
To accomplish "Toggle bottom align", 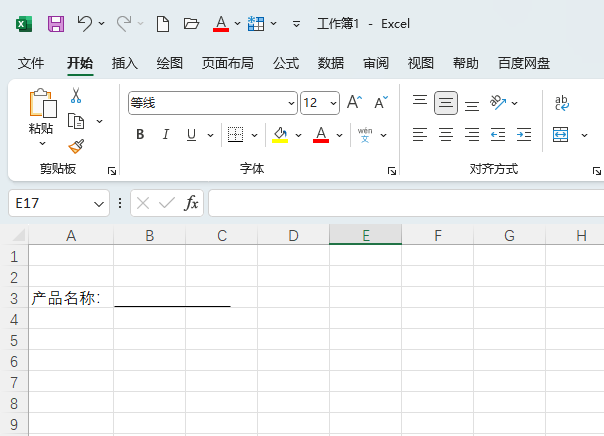I will [x=472, y=105].
